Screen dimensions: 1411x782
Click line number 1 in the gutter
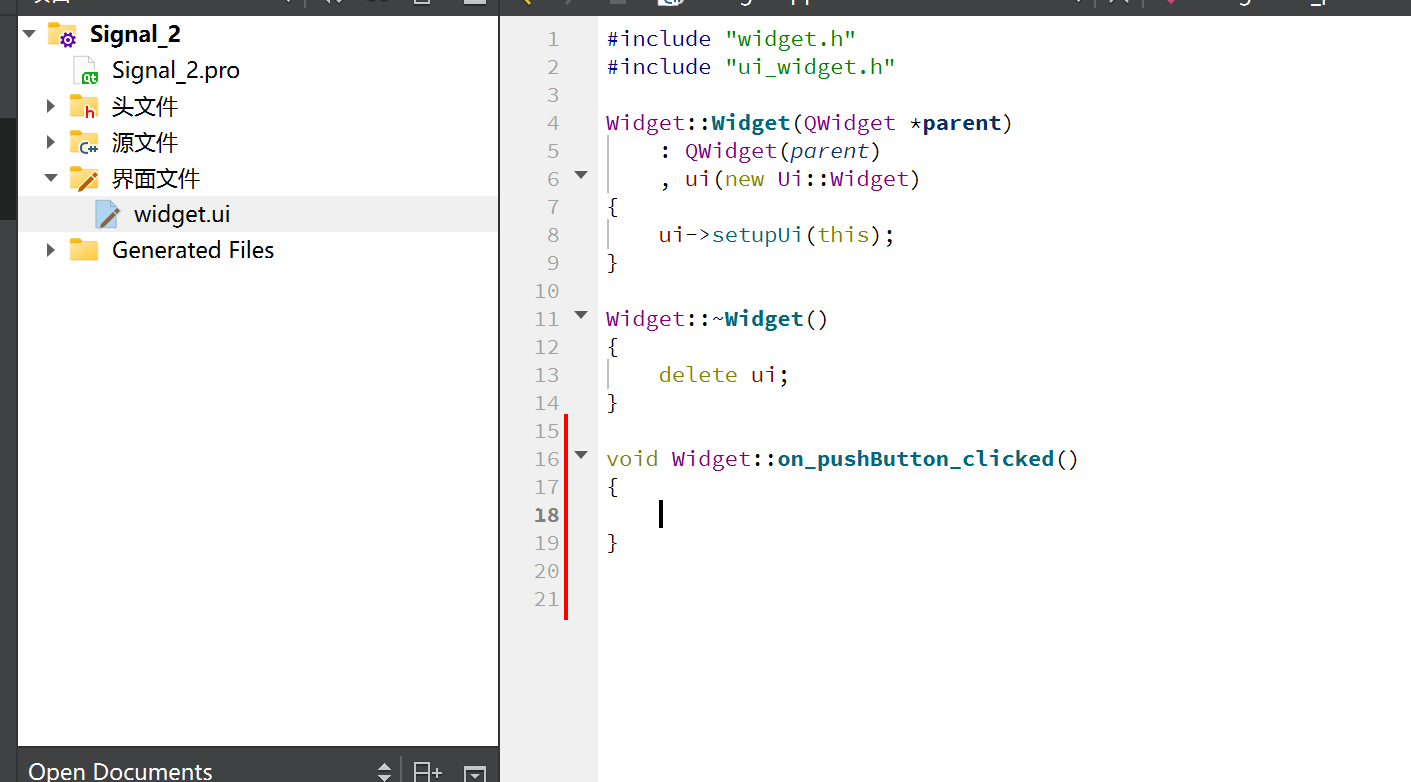(x=553, y=39)
